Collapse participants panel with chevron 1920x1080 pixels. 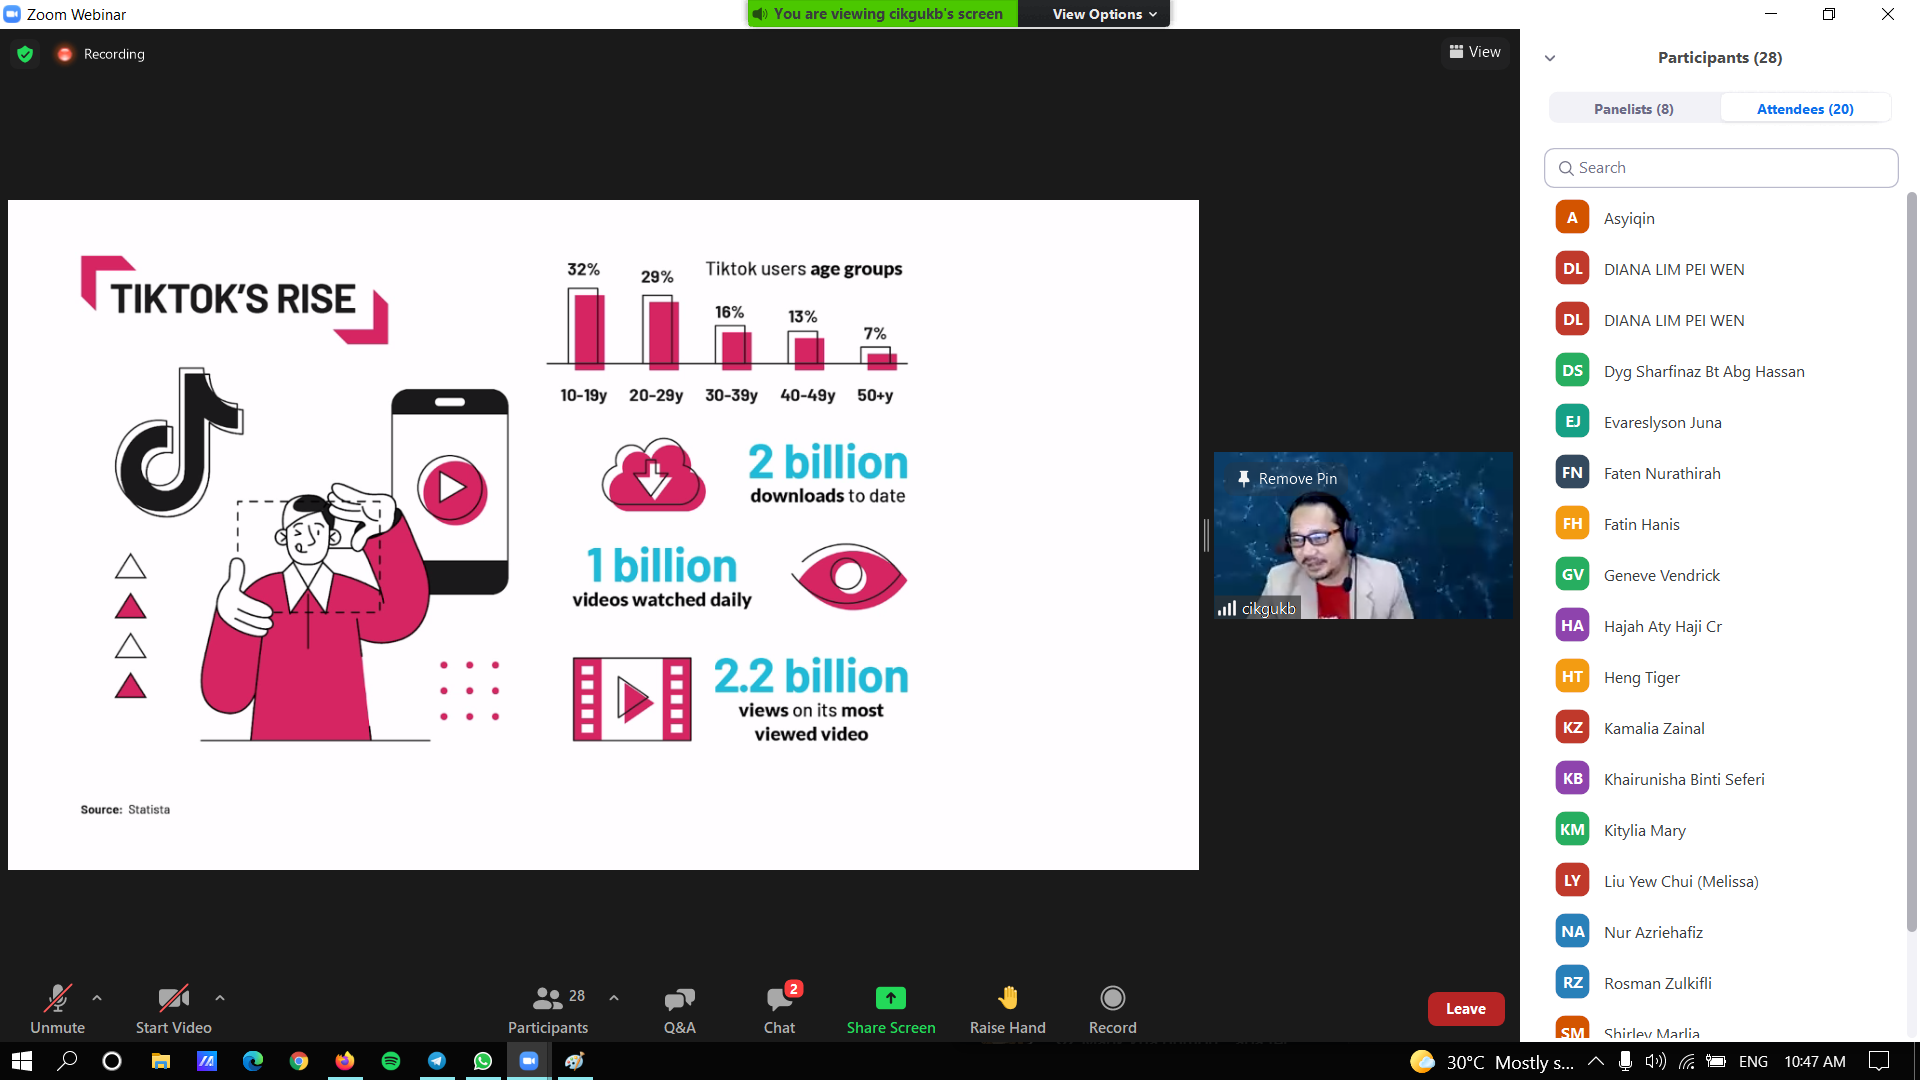pos(1550,58)
